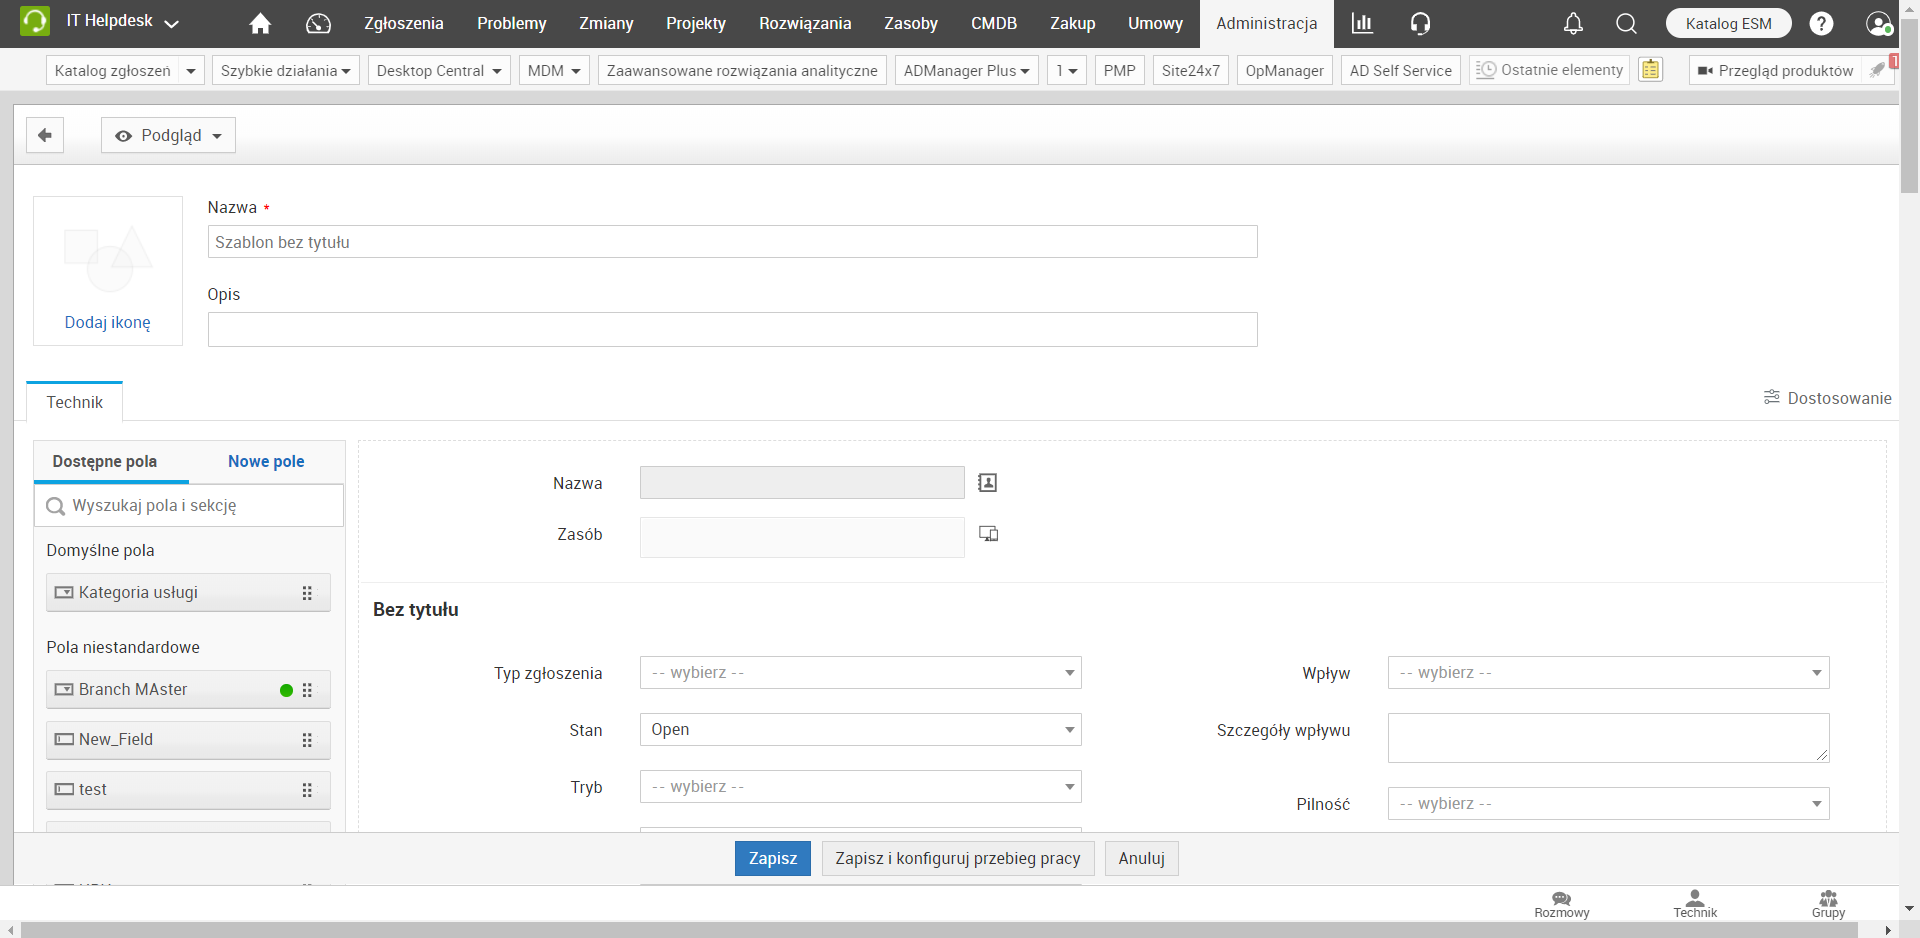Open the help question mark icon
This screenshot has height=938, width=1920.
pos(1821,23)
